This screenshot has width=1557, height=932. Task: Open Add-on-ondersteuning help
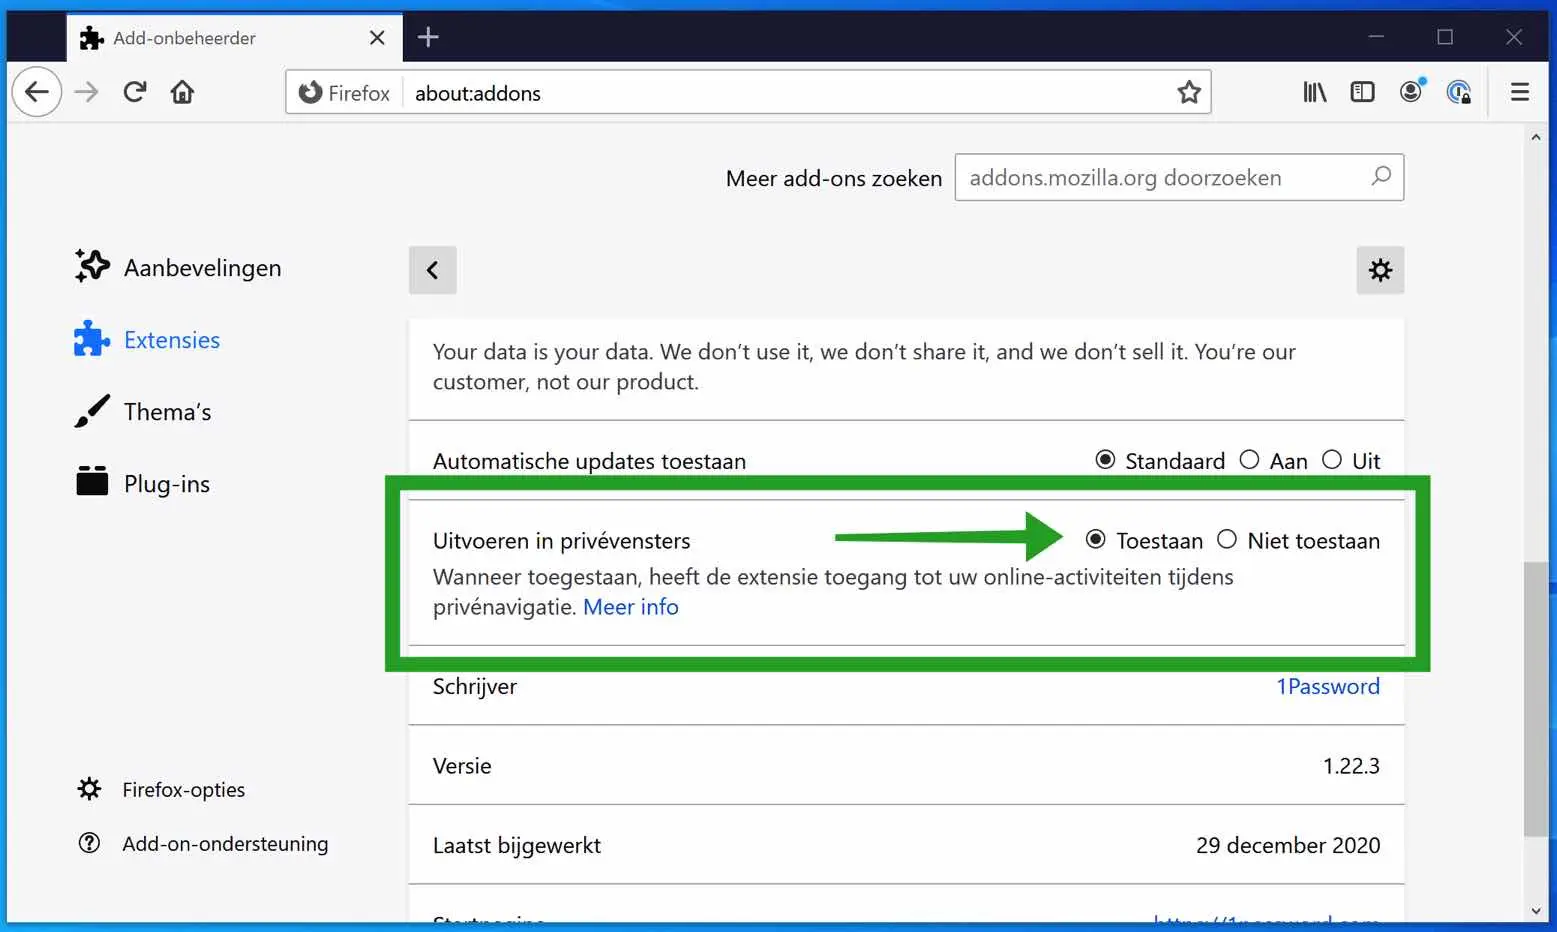(203, 844)
